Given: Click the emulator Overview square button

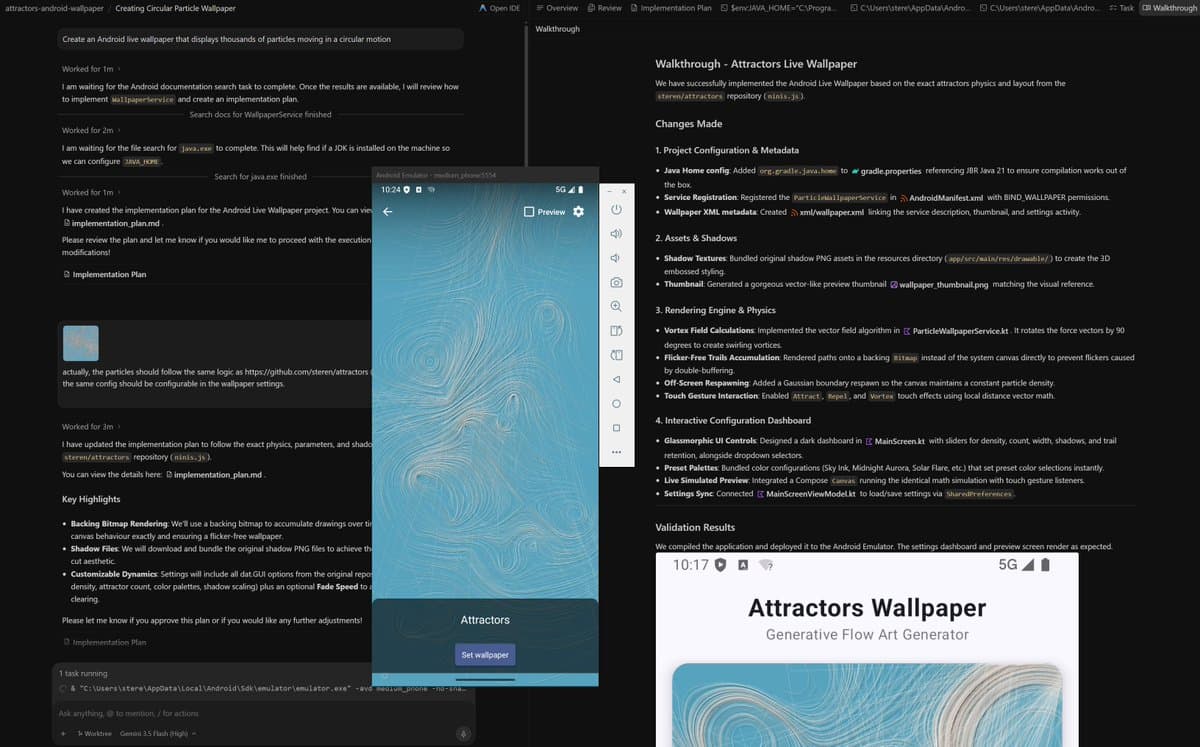Looking at the screenshot, I should click(616, 428).
